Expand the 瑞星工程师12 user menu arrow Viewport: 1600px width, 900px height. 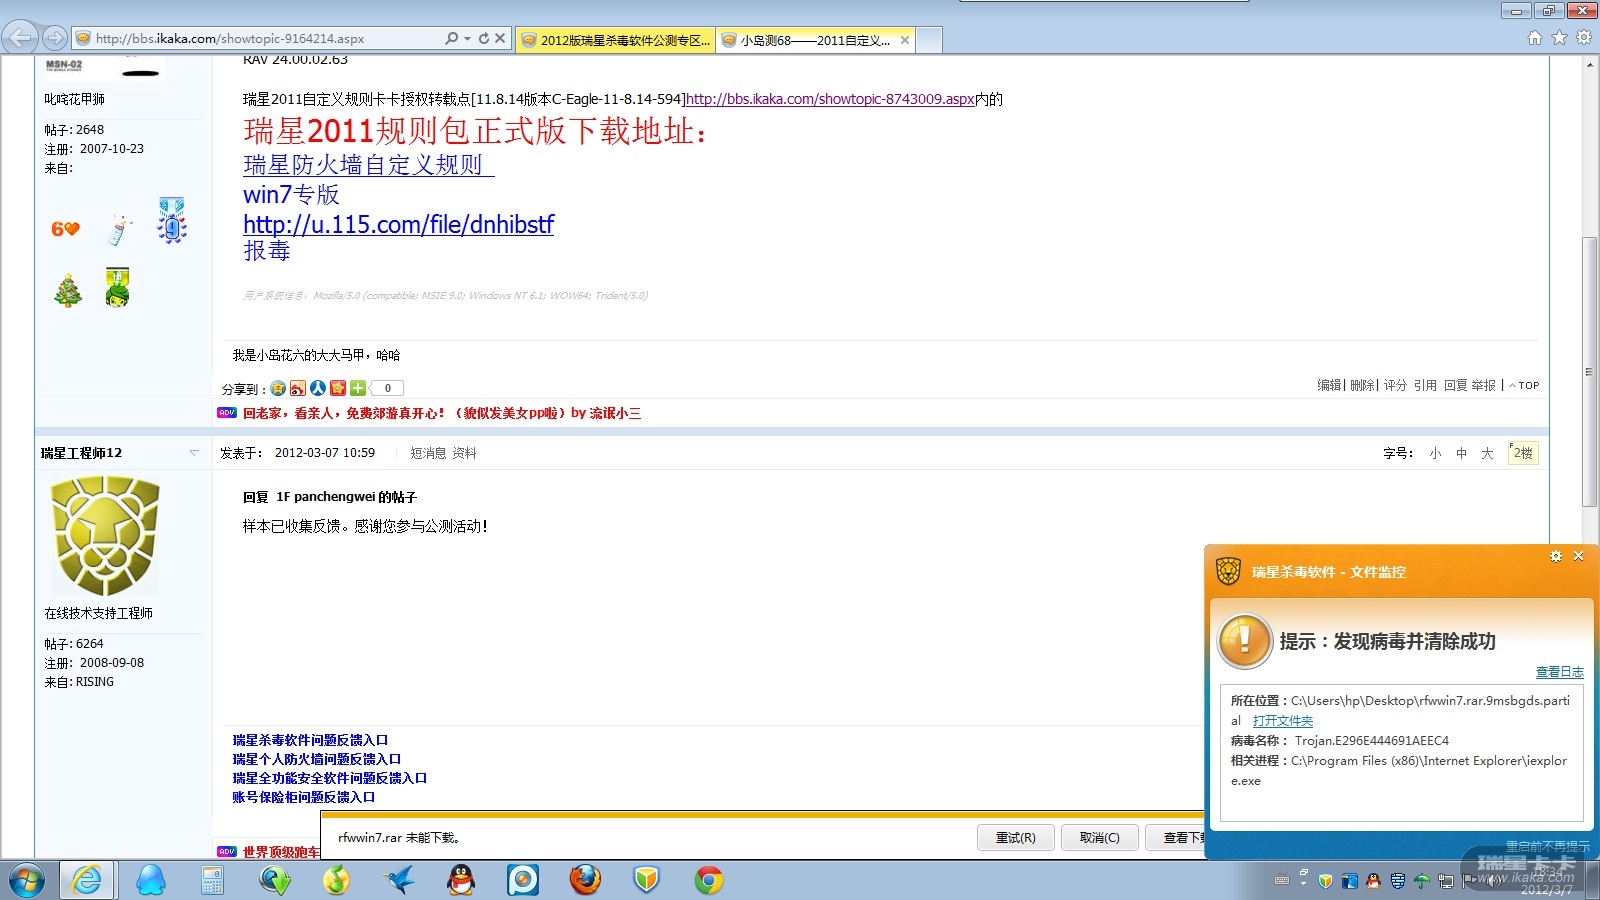tap(194, 453)
